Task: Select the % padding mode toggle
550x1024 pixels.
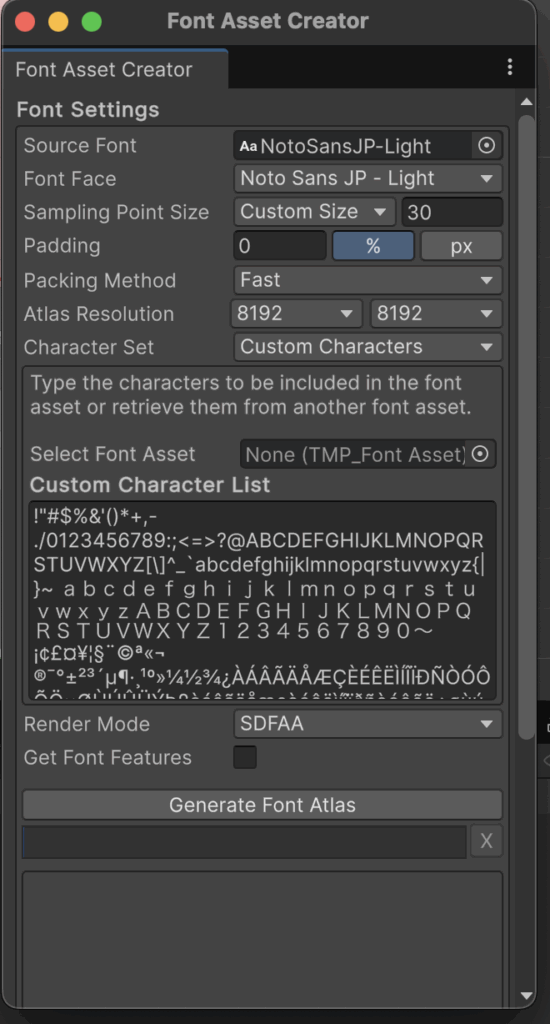Action: 373,246
